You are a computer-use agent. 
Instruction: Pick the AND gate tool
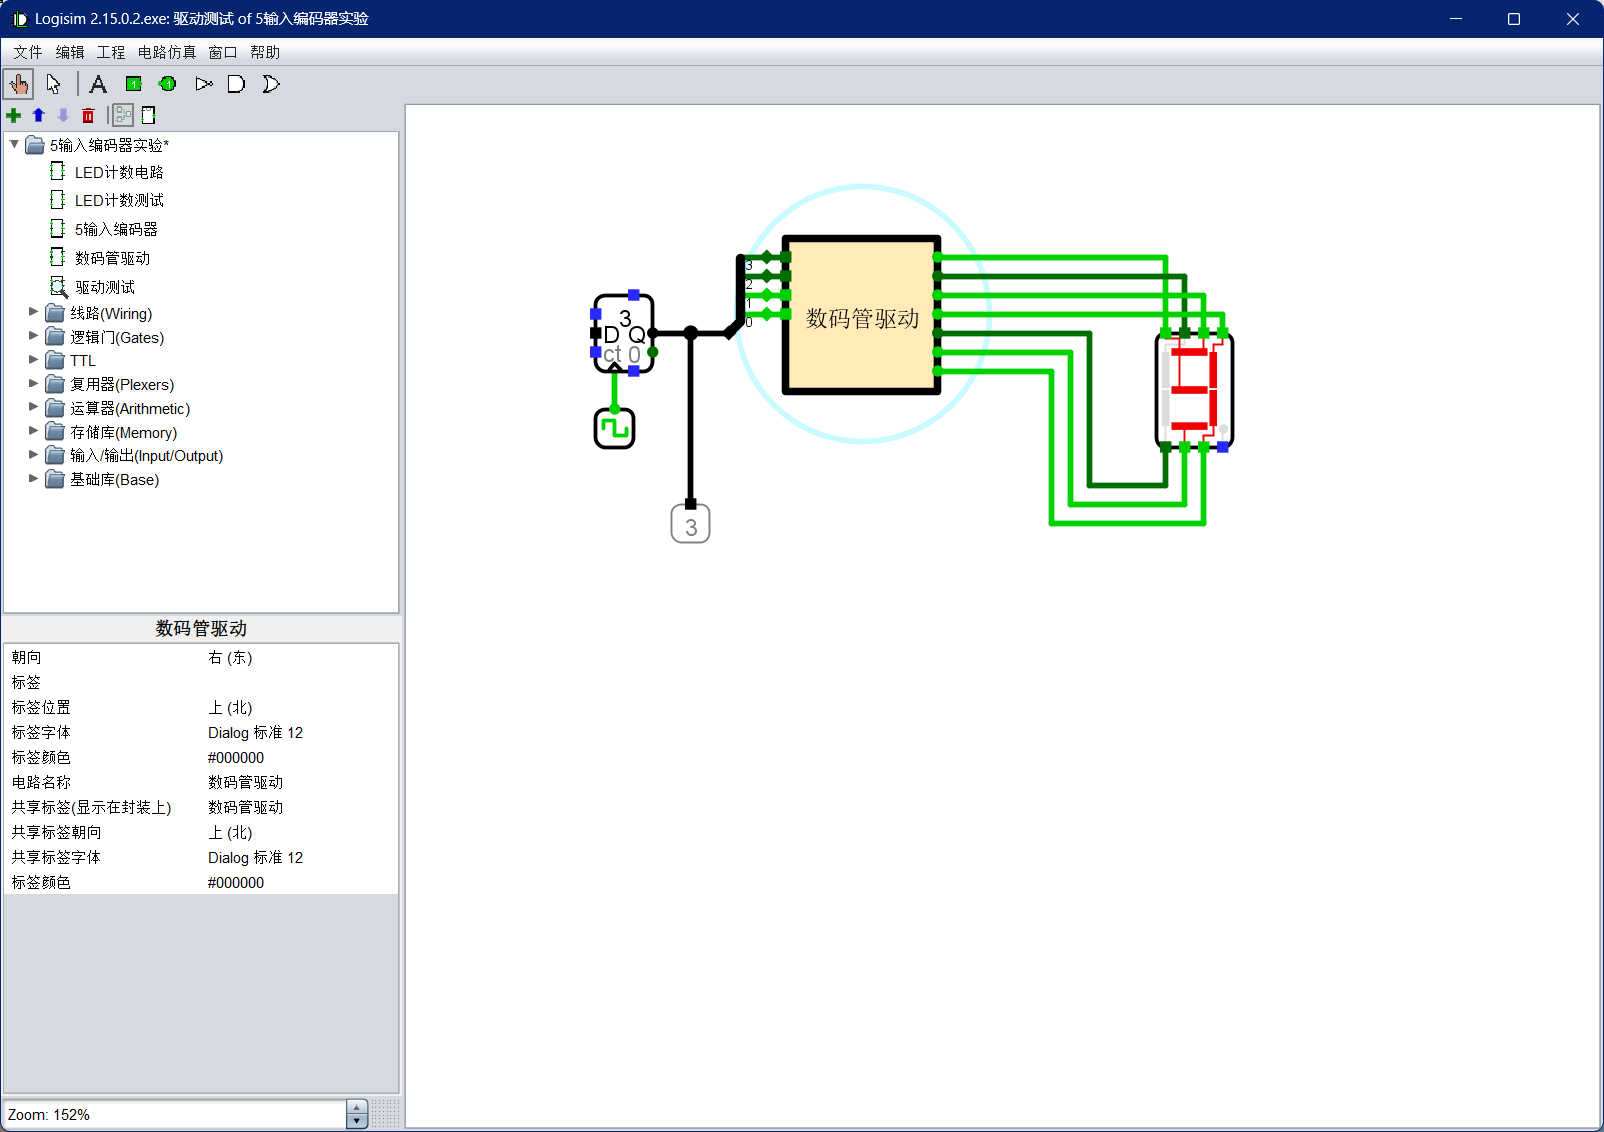tap(236, 84)
